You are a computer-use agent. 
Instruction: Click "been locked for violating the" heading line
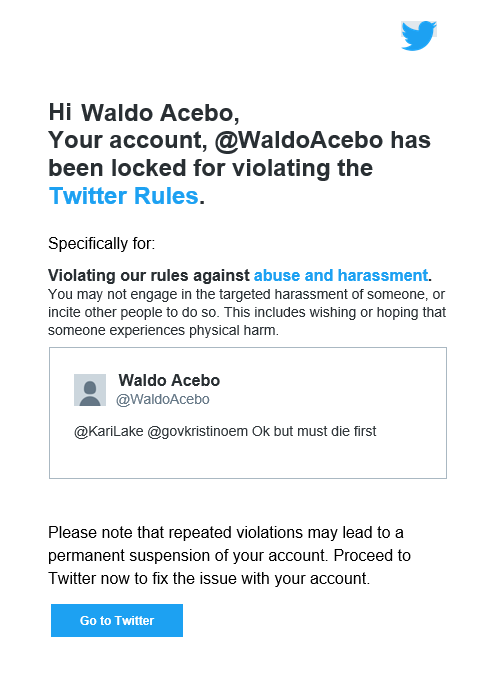[210, 168]
